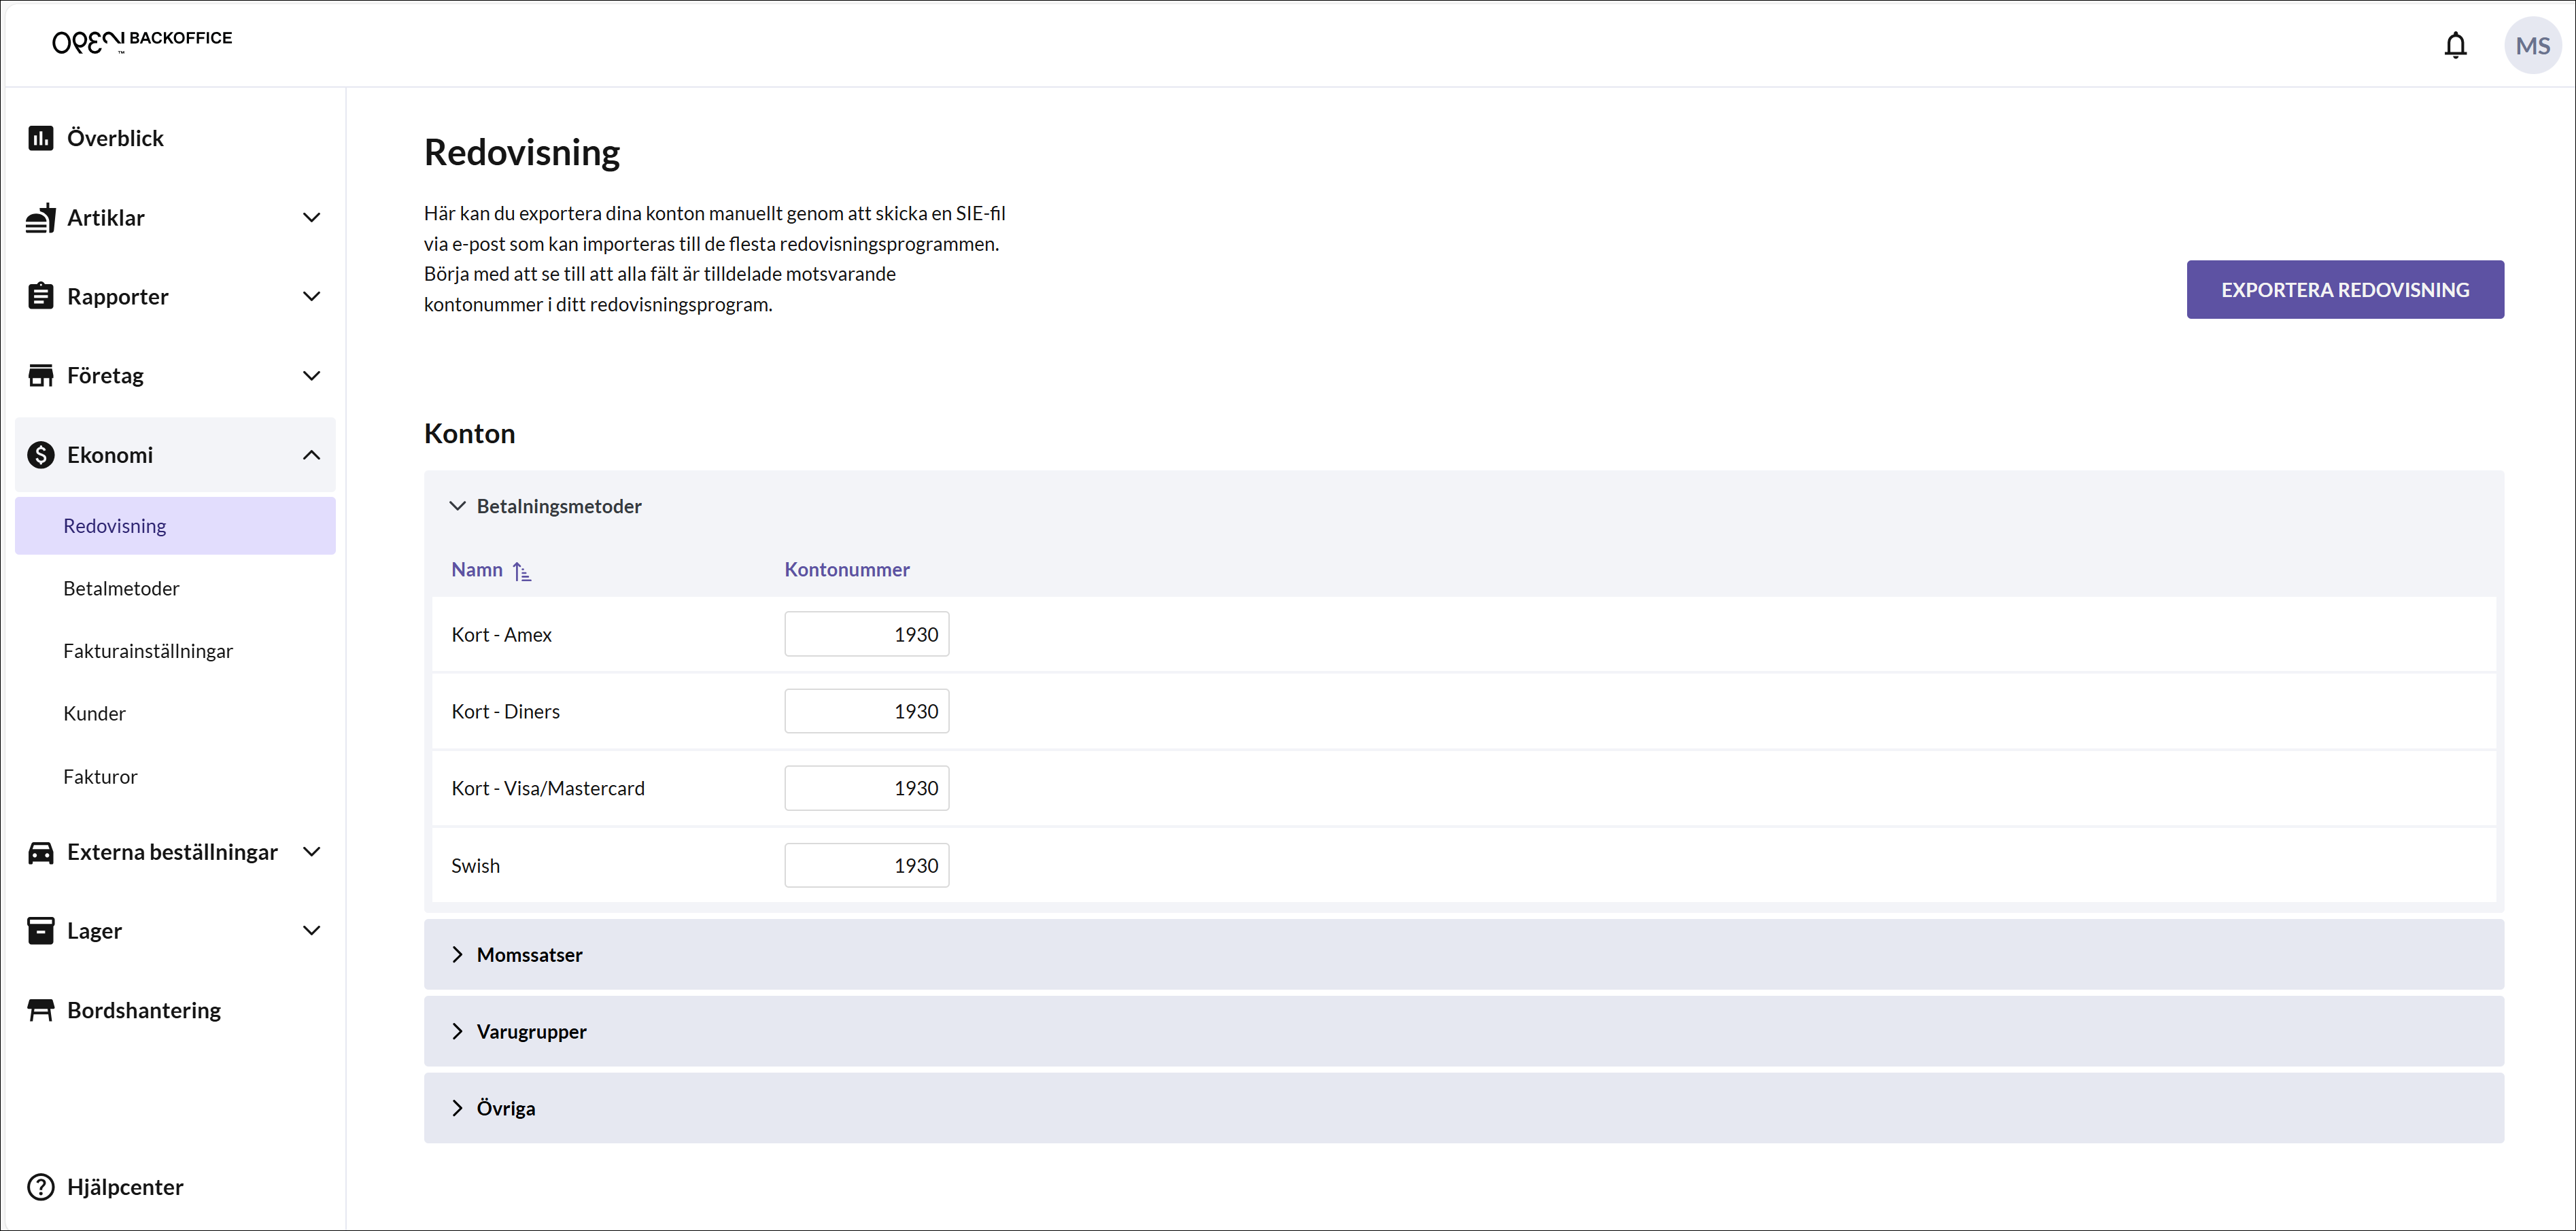Edit Kort - Visa/Mastercard account number field
Viewport: 2576px width, 1231px height.
coord(867,788)
